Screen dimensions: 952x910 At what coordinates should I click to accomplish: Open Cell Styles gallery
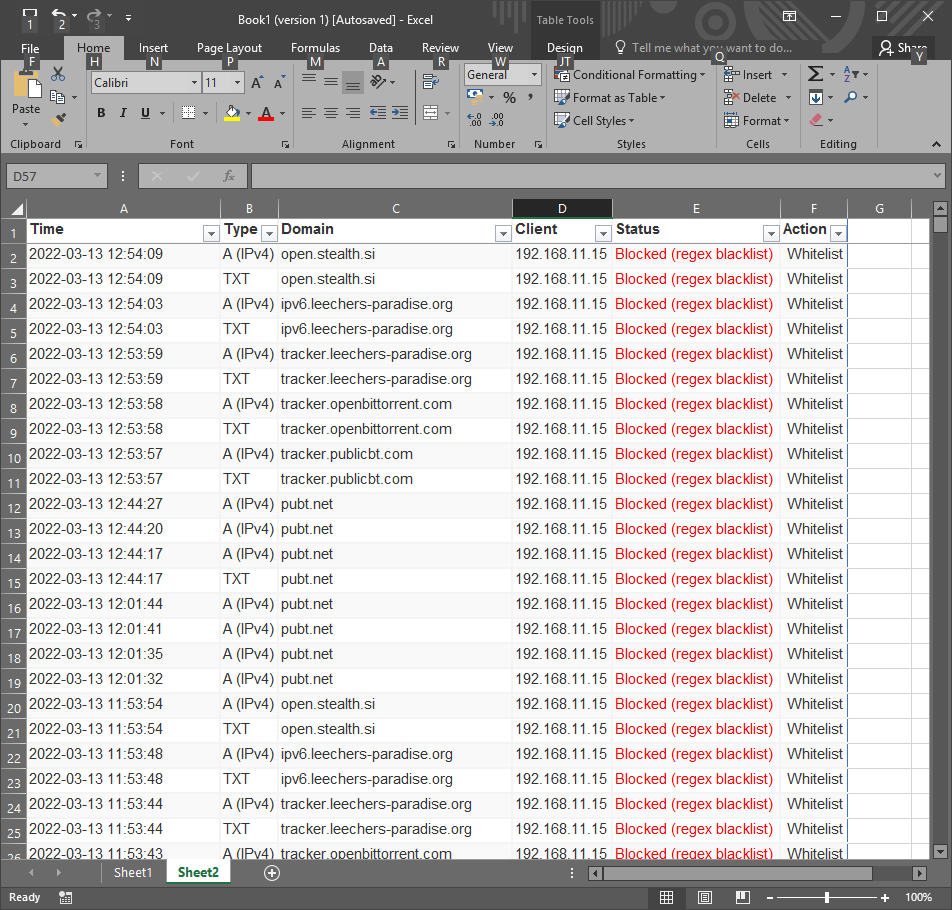[594, 121]
